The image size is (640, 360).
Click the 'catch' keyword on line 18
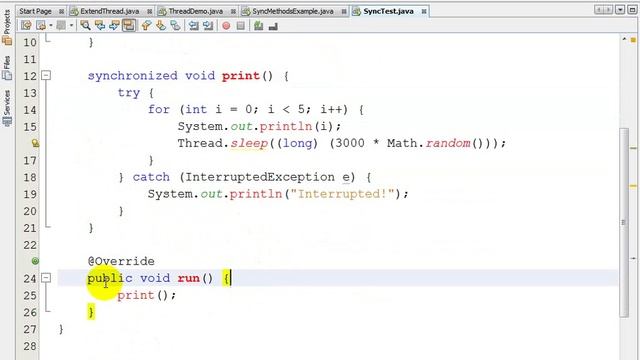pos(151,177)
